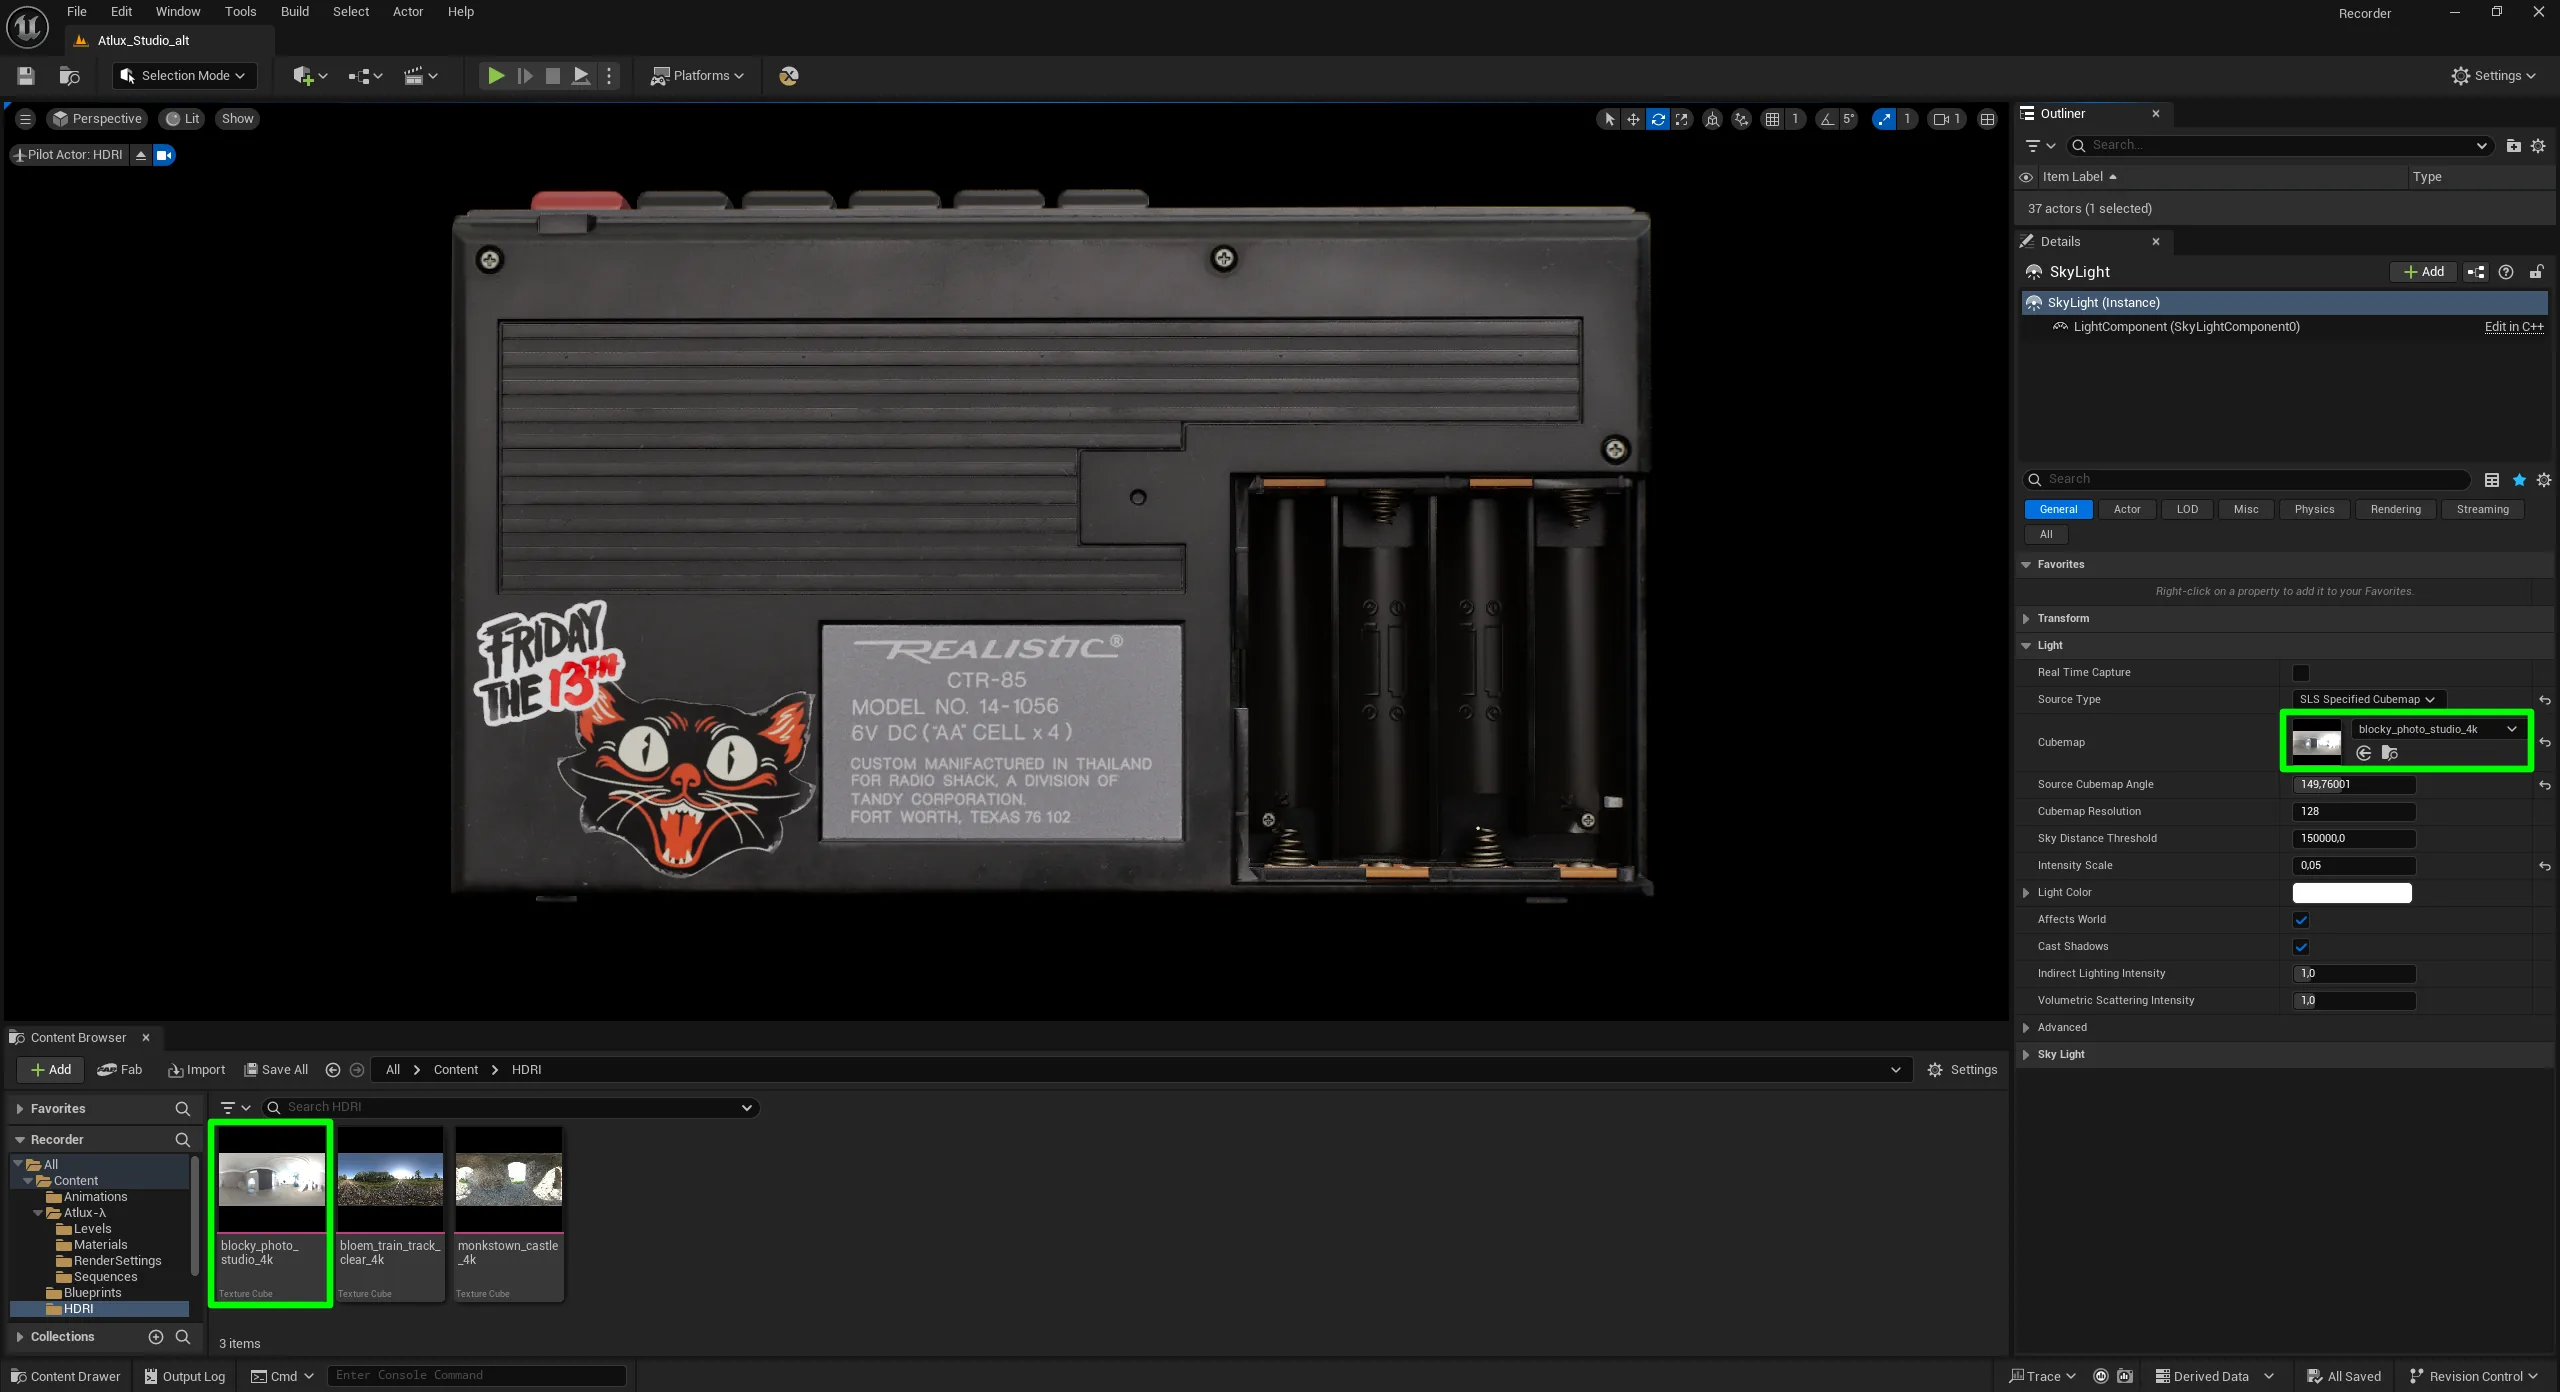Expand the Light Color property
Image resolution: width=2560 pixels, height=1392 pixels.
click(x=2027, y=893)
